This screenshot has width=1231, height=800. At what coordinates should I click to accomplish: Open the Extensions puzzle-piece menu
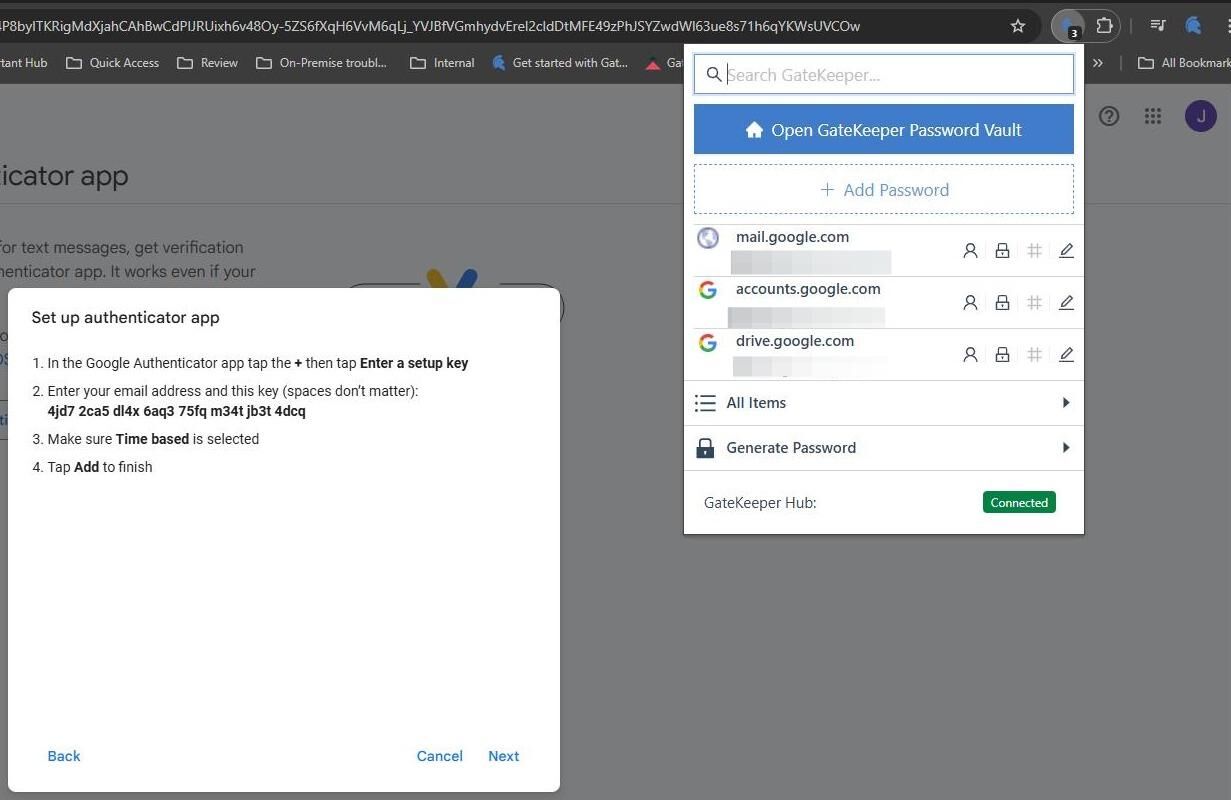point(1104,26)
